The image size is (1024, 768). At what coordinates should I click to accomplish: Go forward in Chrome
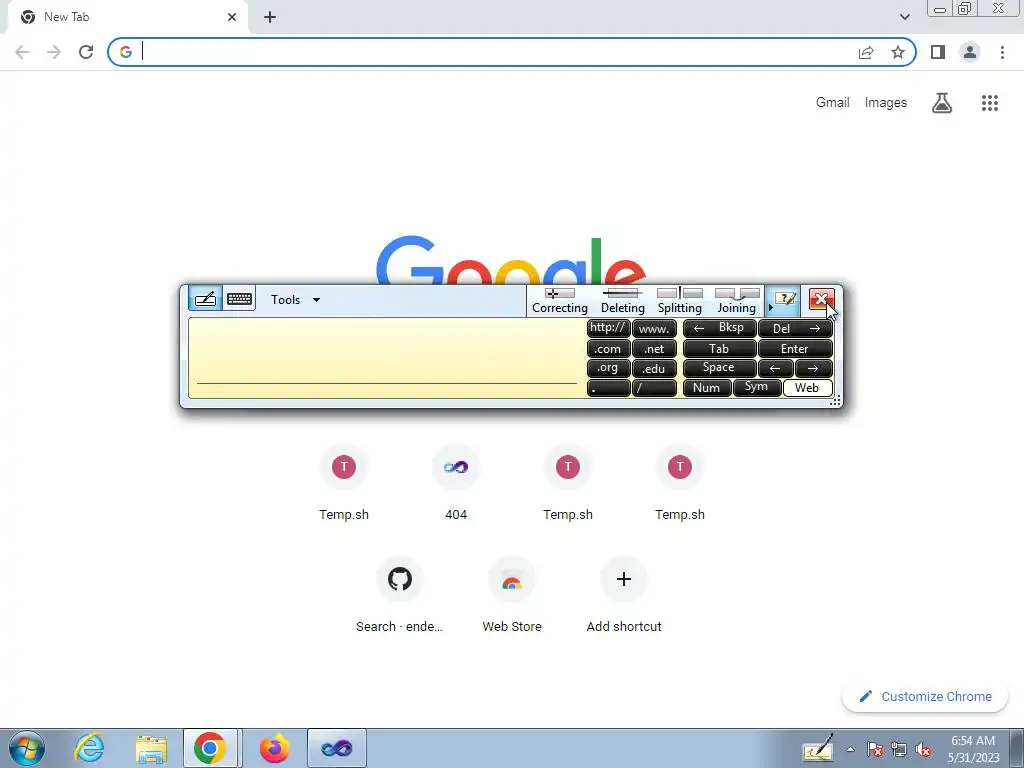pos(54,52)
